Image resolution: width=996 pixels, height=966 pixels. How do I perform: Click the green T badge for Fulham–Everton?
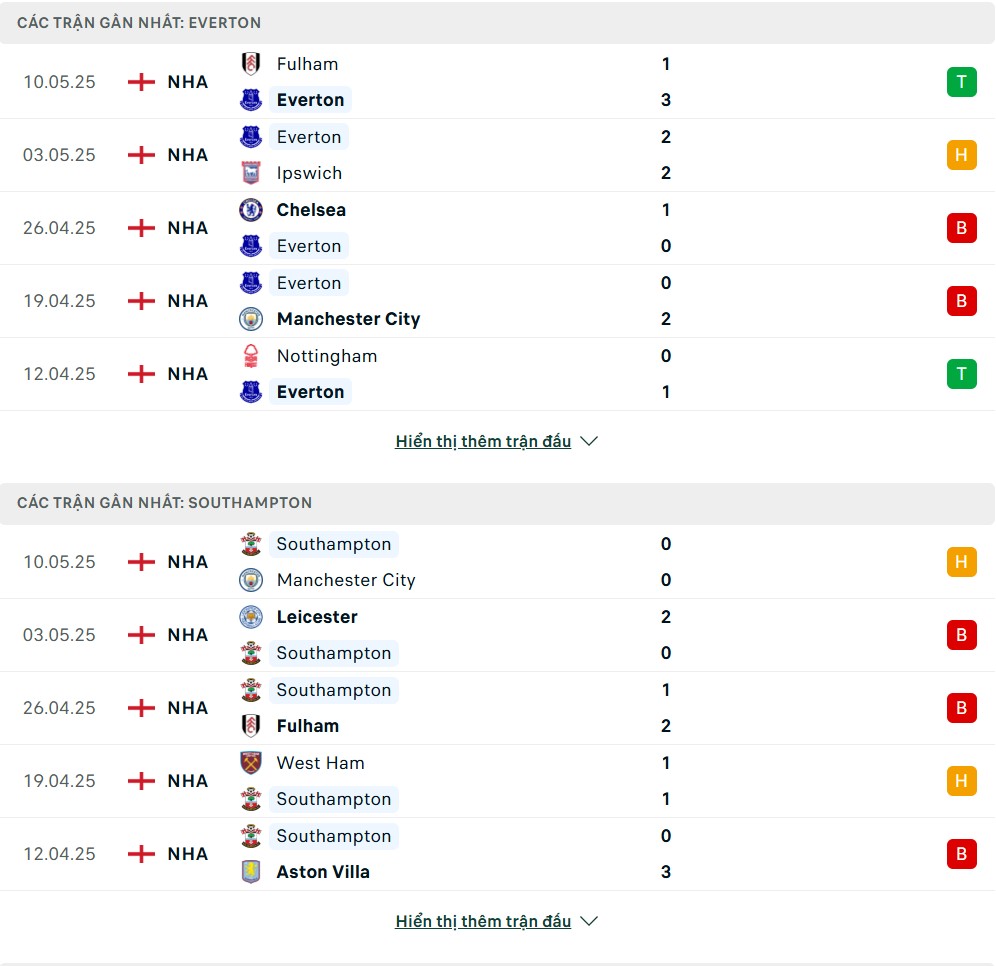click(x=961, y=82)
